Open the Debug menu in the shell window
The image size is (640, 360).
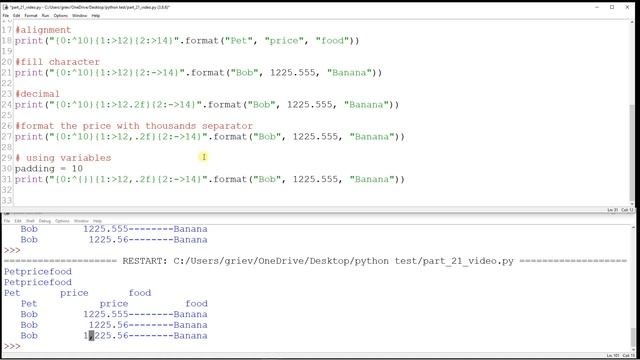(44, 221)
